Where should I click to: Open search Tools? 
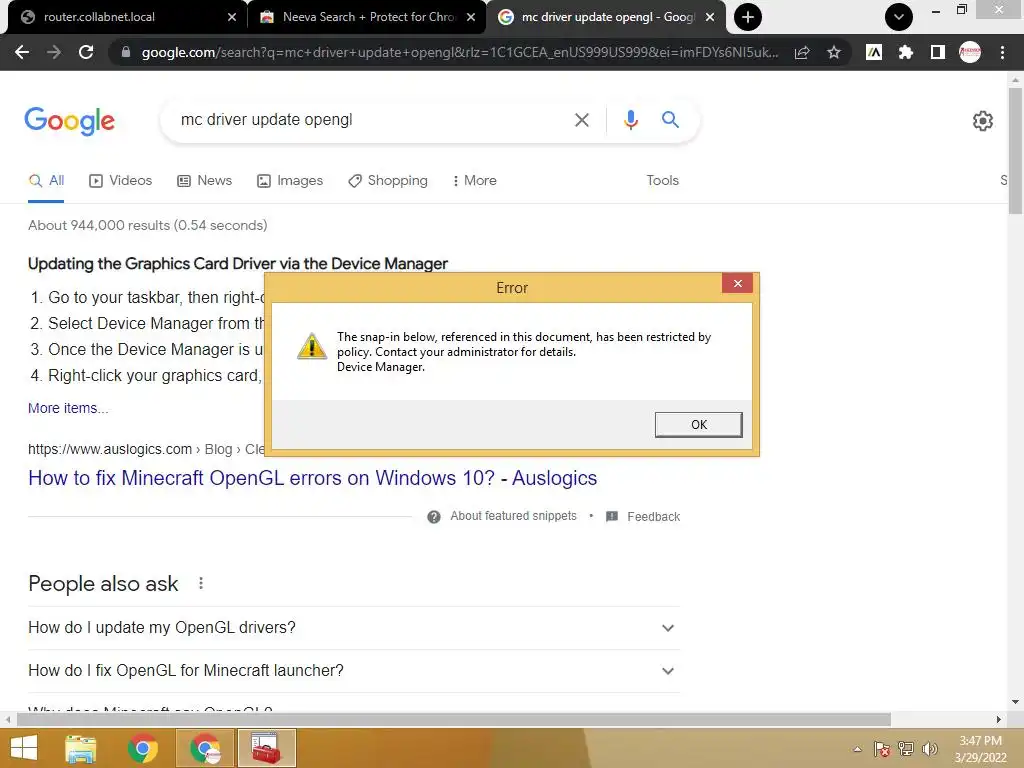[662, 180]
